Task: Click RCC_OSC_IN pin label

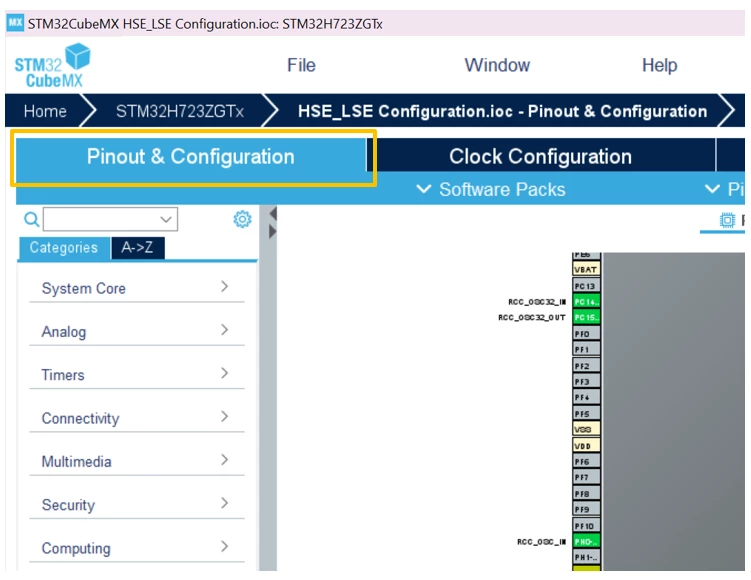Action: tap(541, 542)
